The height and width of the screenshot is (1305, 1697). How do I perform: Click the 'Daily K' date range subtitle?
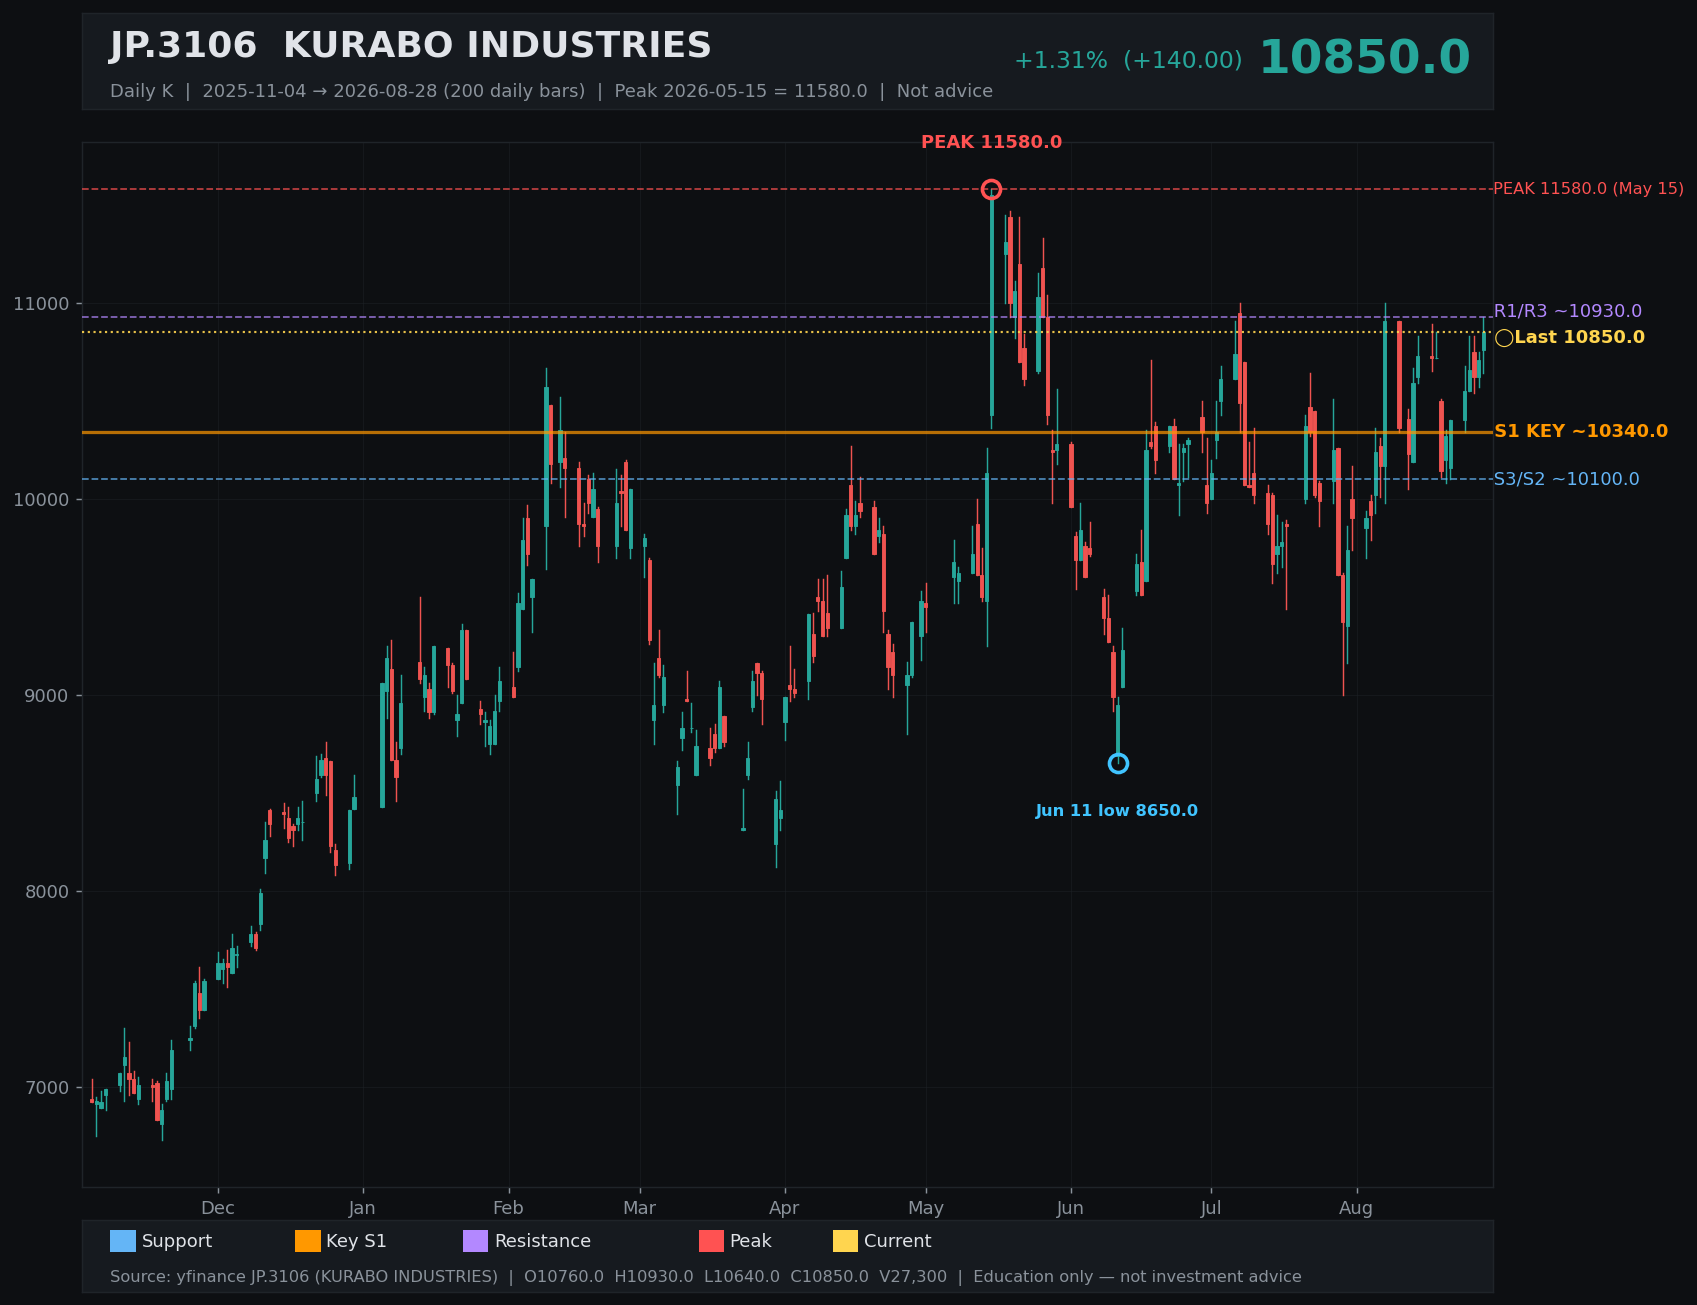(x=551, y=91)
